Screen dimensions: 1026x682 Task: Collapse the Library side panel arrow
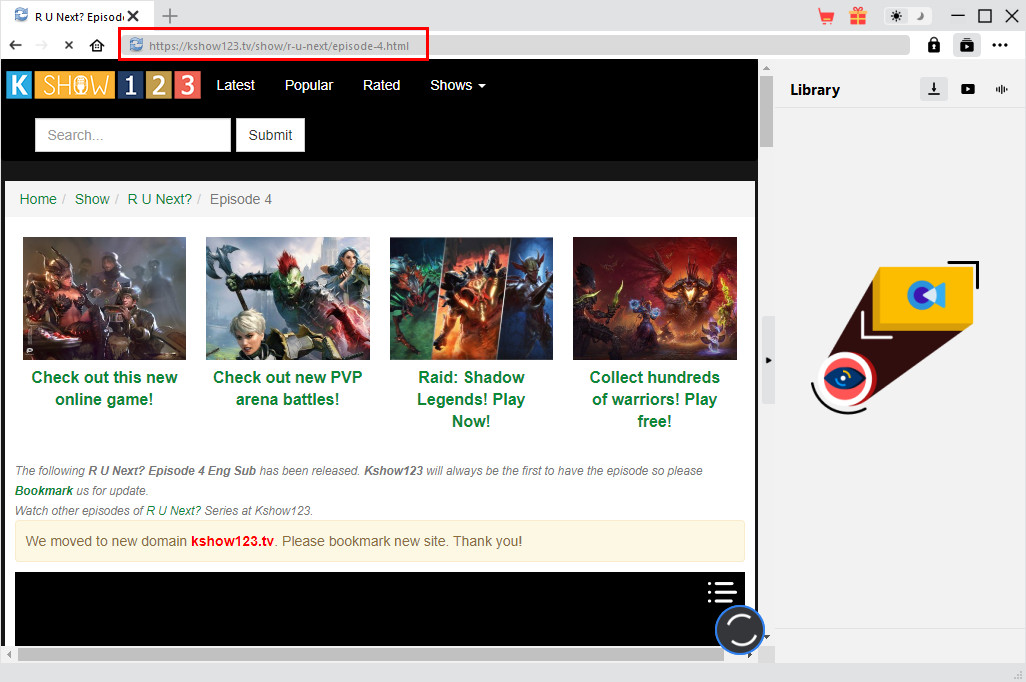pos(768,360)
